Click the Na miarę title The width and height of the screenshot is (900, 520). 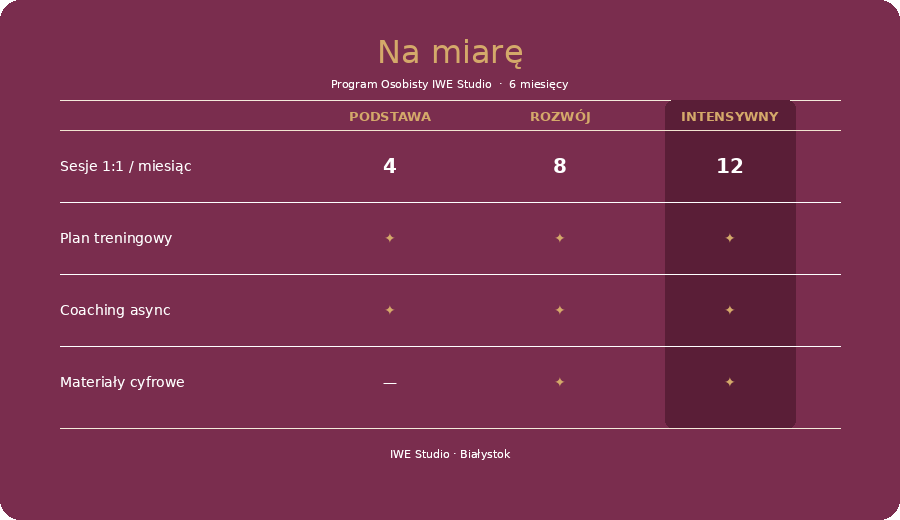[x=450, y=53]
